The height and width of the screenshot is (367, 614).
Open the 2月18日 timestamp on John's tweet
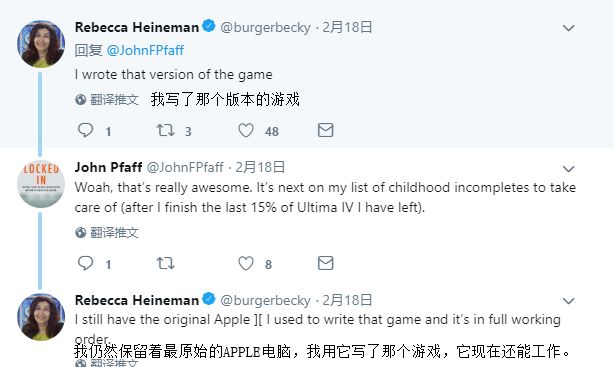click(260, 167)
